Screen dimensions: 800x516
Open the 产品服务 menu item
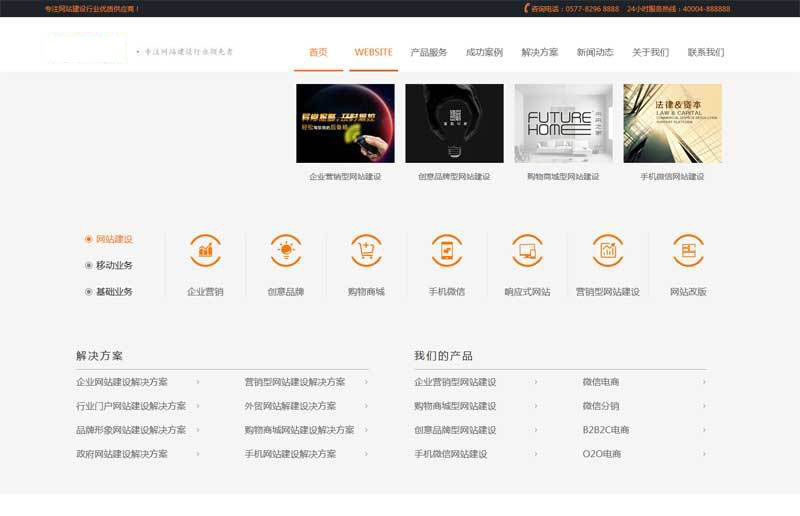428,52
